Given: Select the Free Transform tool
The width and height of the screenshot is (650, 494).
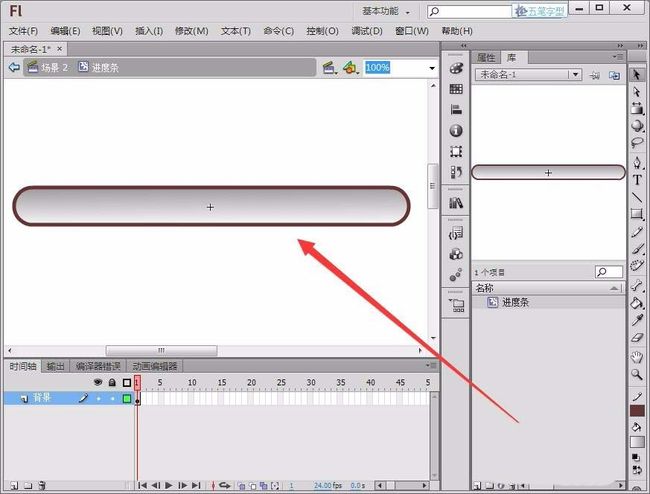Looking at the screenshot, I should click(x=637, y=109).
